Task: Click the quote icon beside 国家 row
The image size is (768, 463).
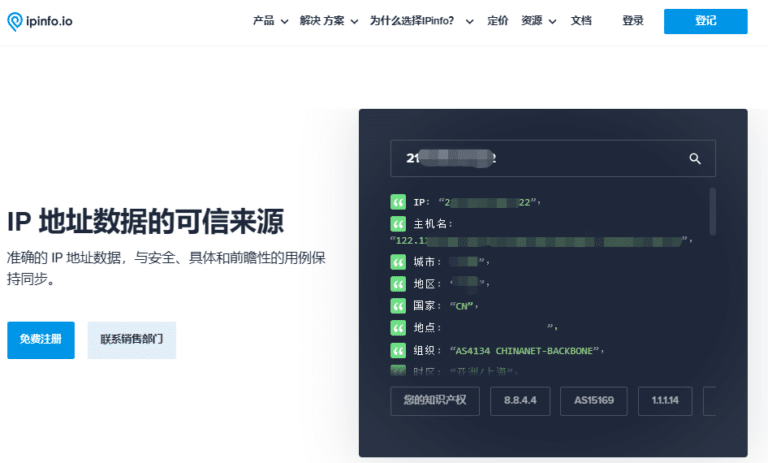Action: pos(398,306)
